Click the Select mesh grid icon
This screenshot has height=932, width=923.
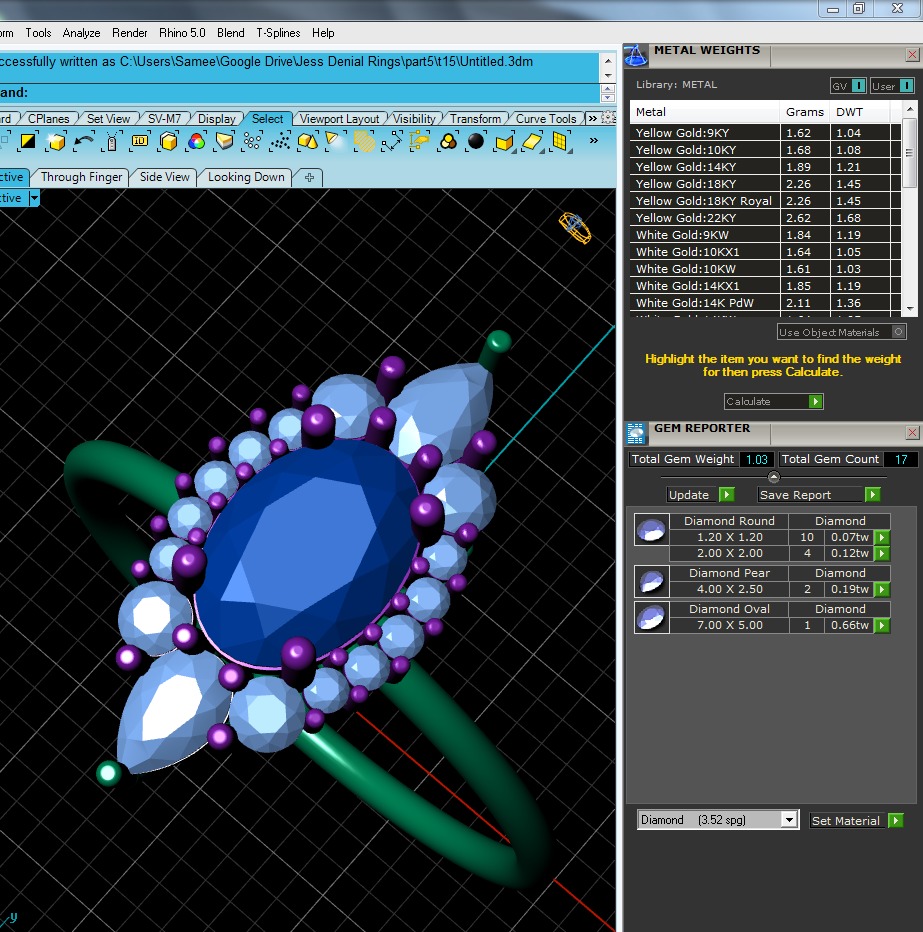[x=560, y=142]
